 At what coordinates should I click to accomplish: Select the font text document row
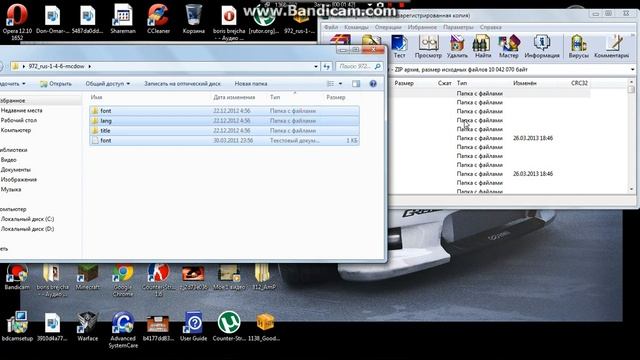(x=224, y=140)
